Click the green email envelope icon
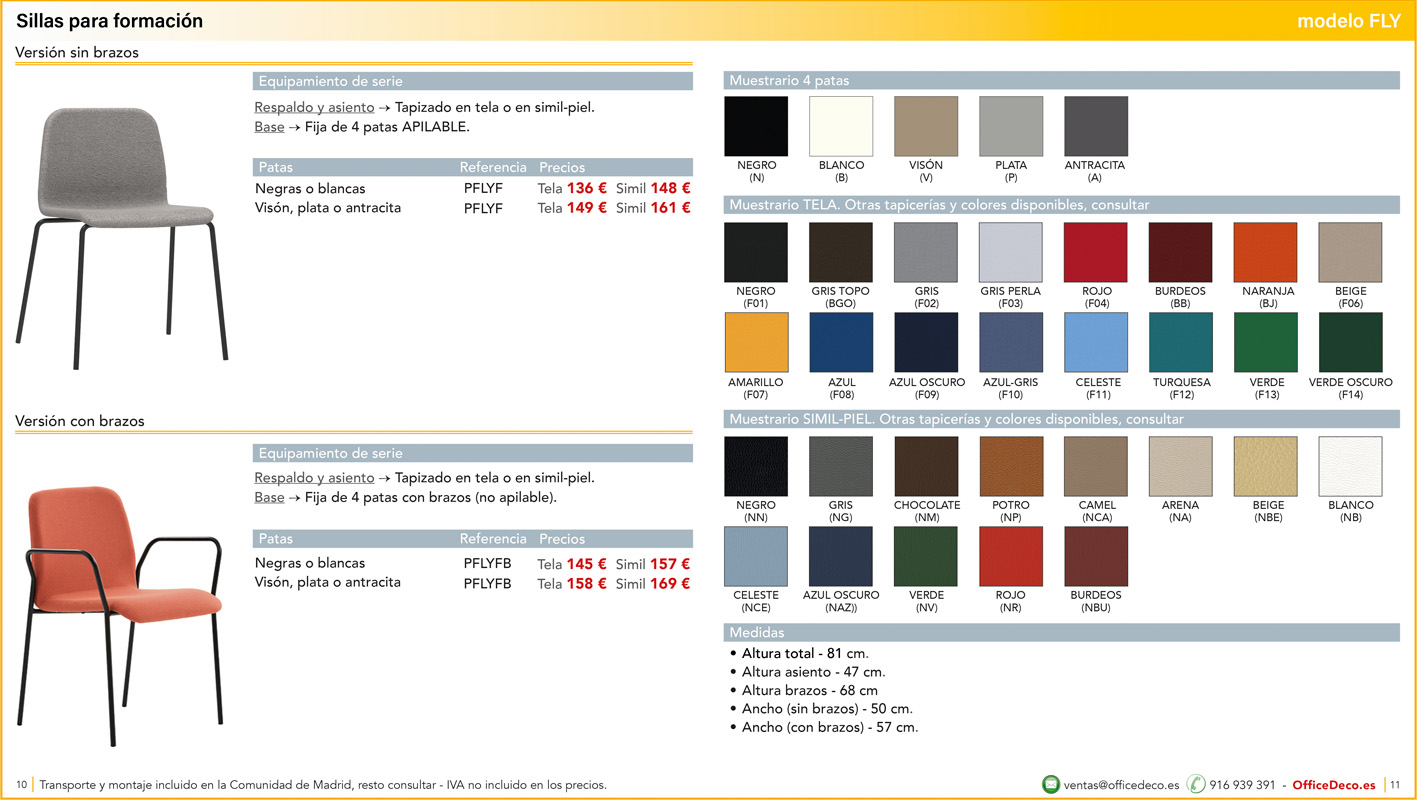Viewport: 1417px width, 800px height. pyautogui.click(x=1050, y=784)
